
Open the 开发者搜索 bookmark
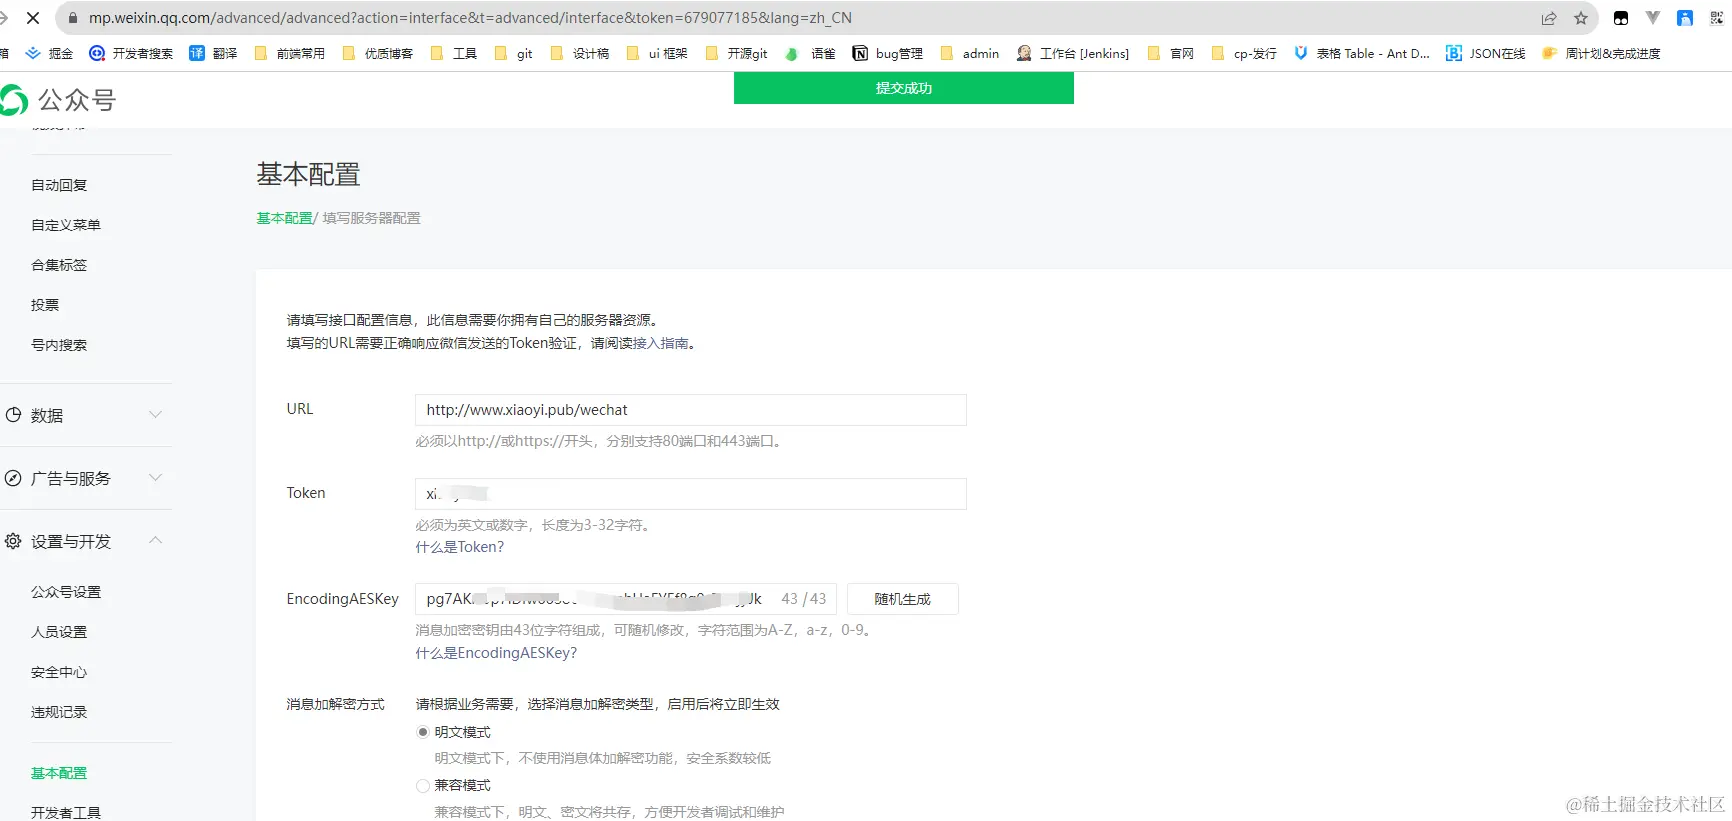coord(131,54)
